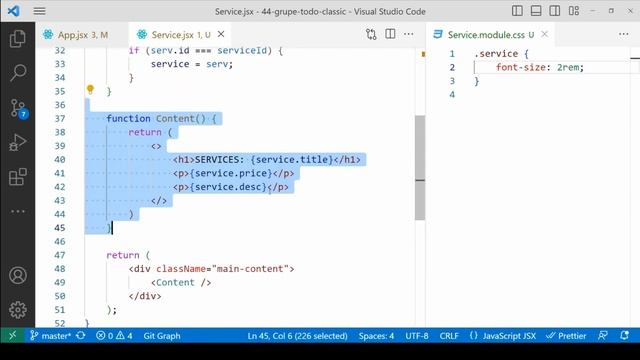Open the Manage gear menu

click(x=18, y=310)
